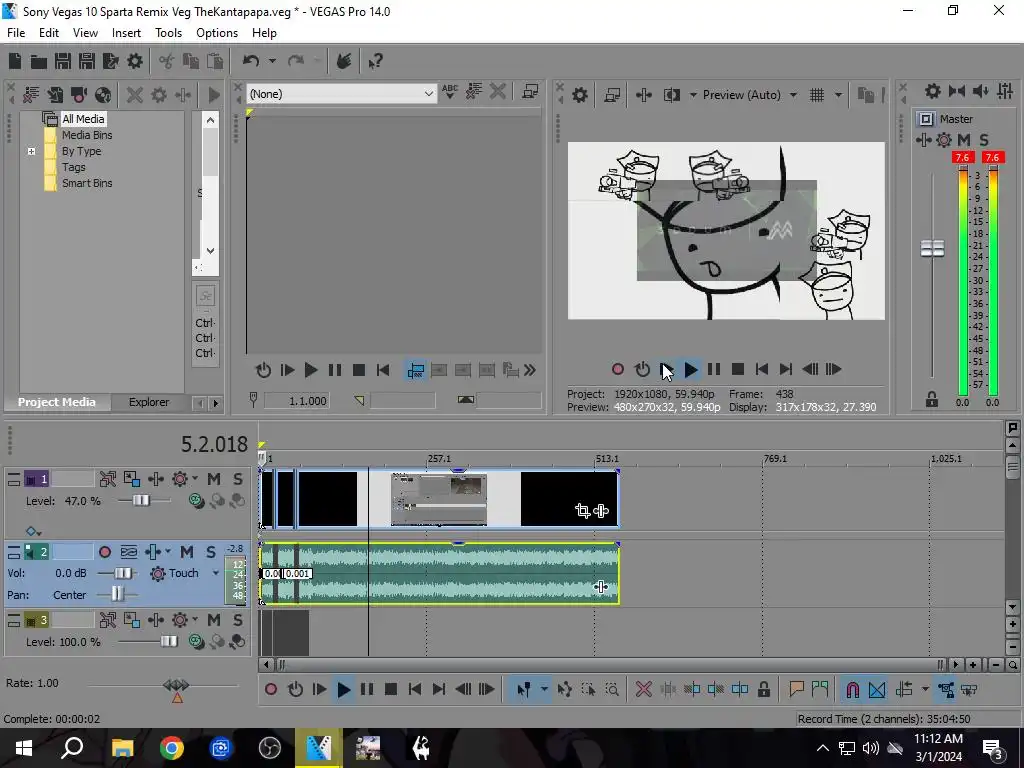Open the Insert menu
Screen dimensions: 1024x768
(126, 33)
